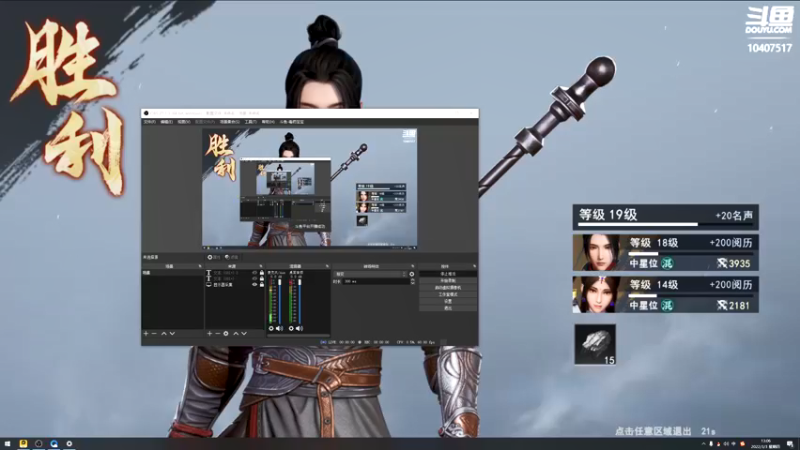Move scene down in the scenes list

[172, 334]
